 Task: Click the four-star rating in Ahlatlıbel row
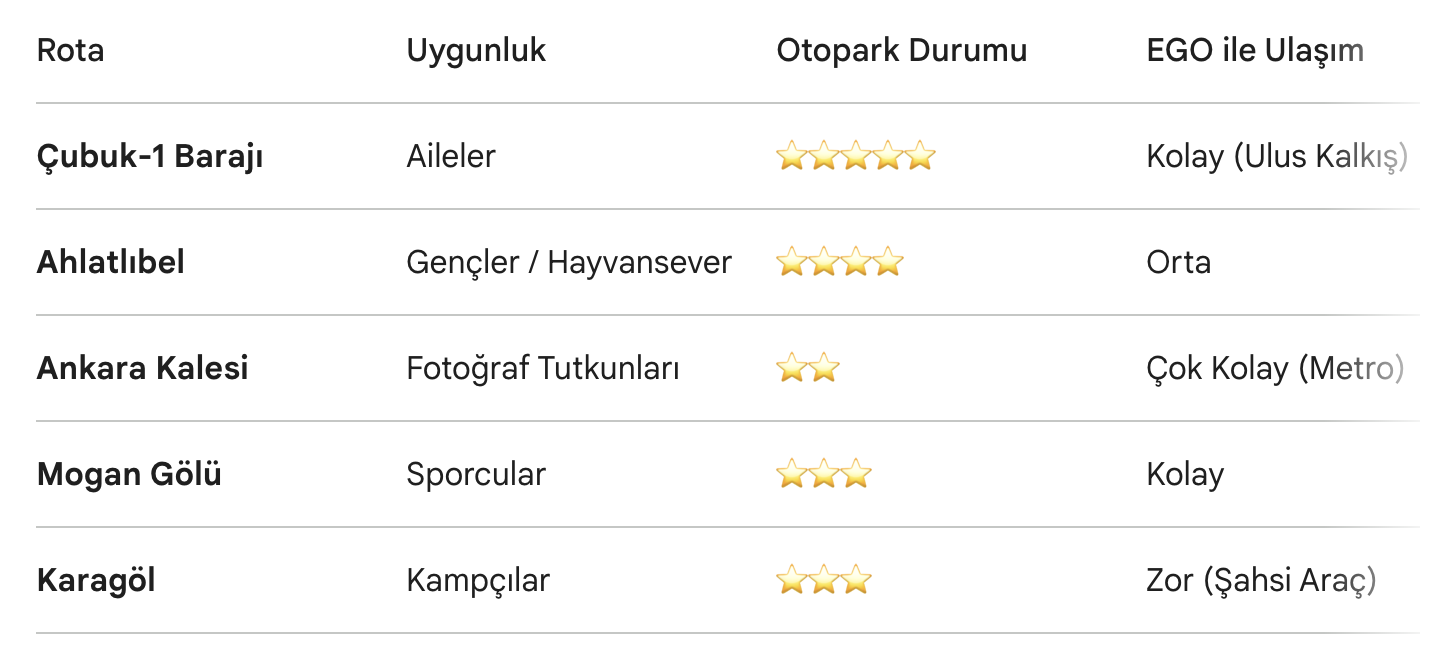point(839,263)
